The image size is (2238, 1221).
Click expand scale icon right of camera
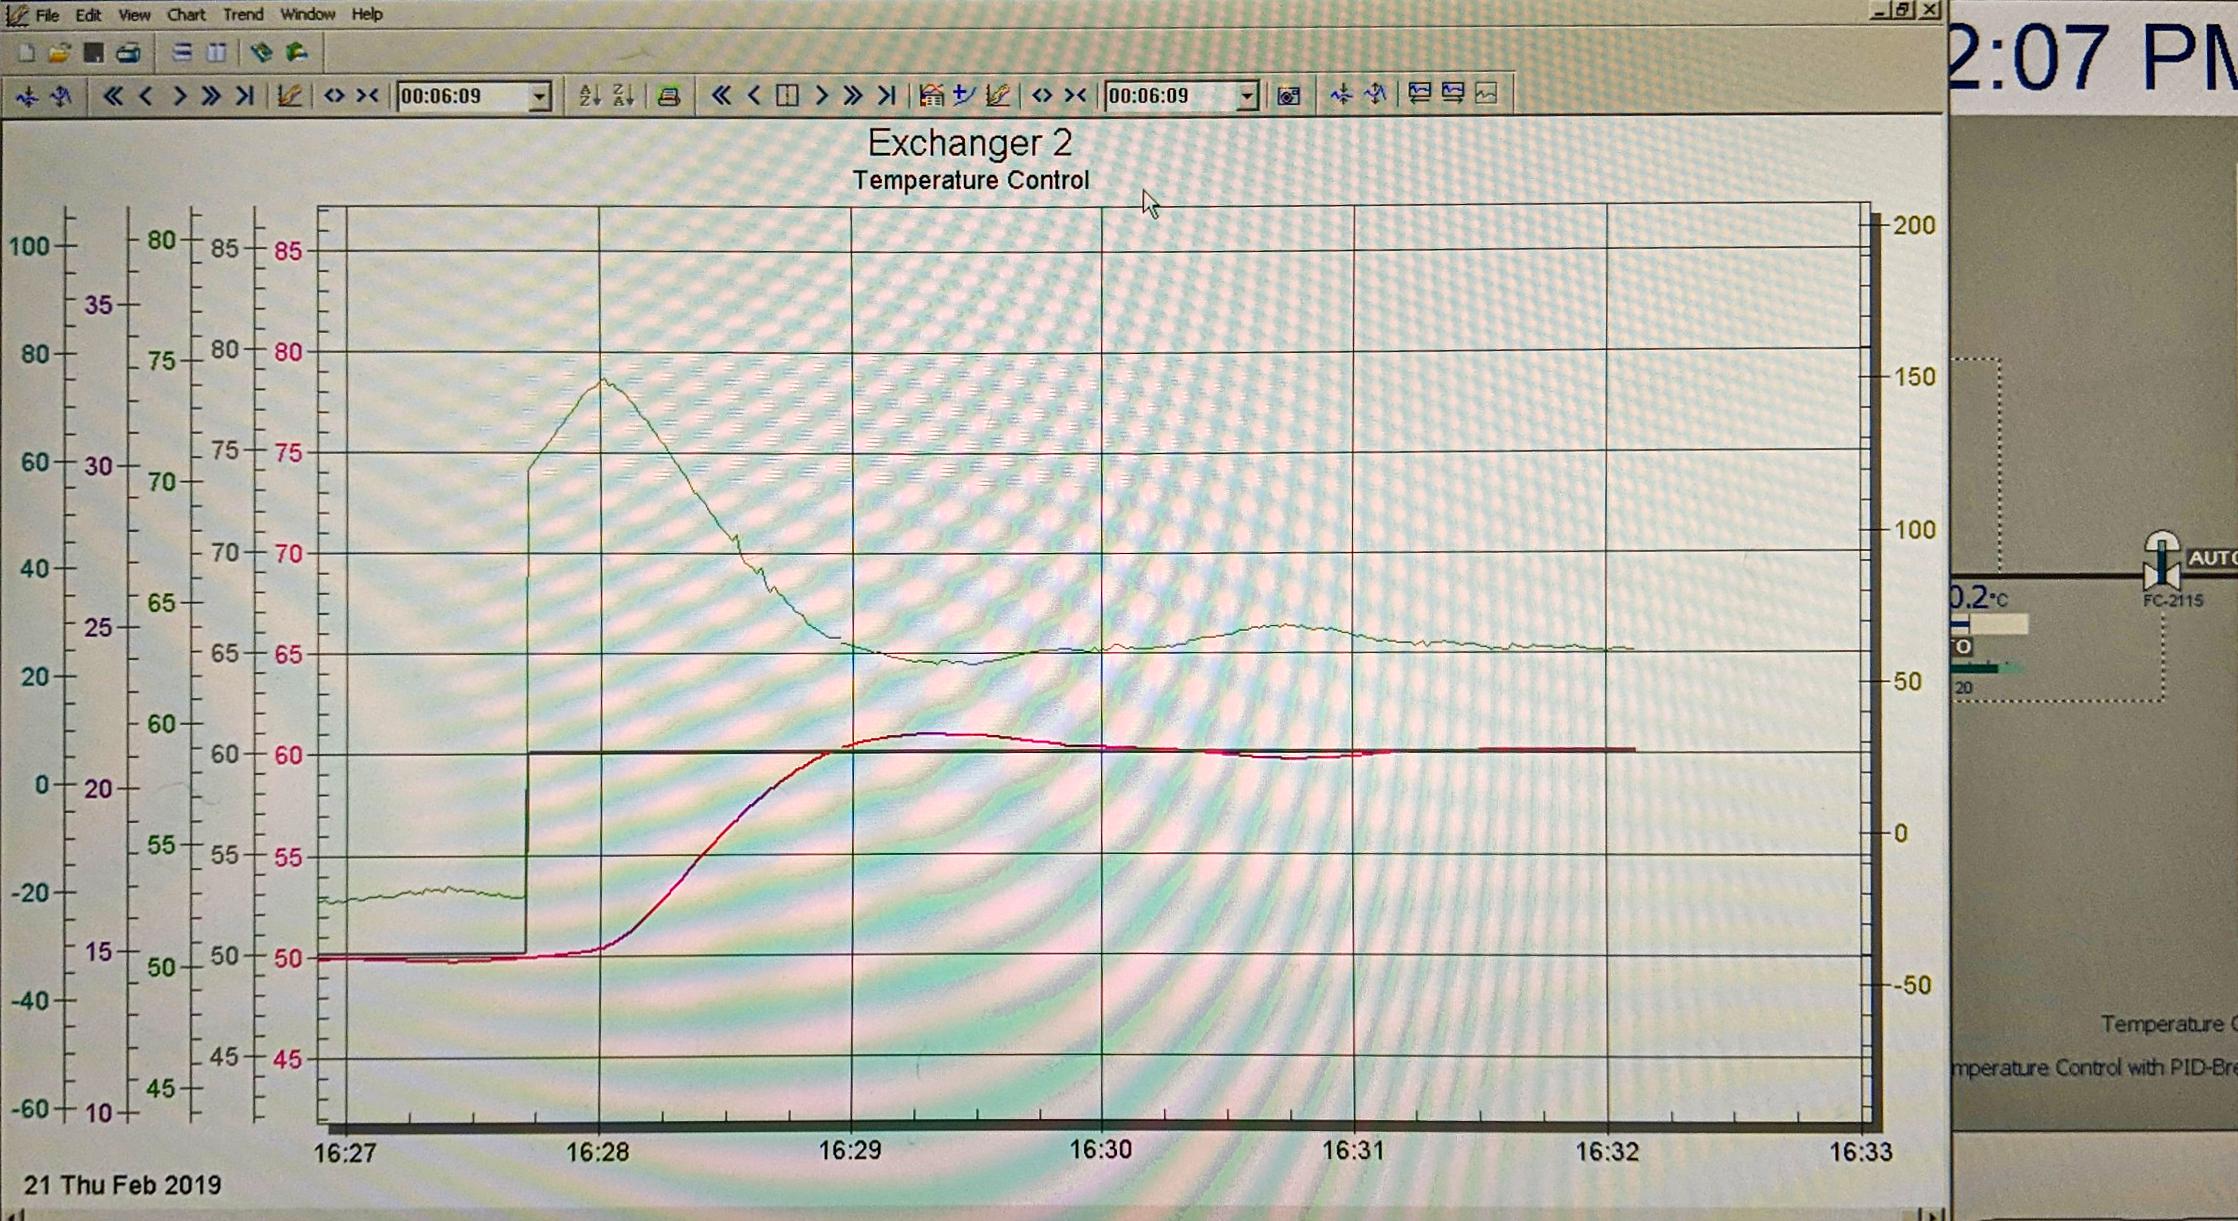[1376, 95]
